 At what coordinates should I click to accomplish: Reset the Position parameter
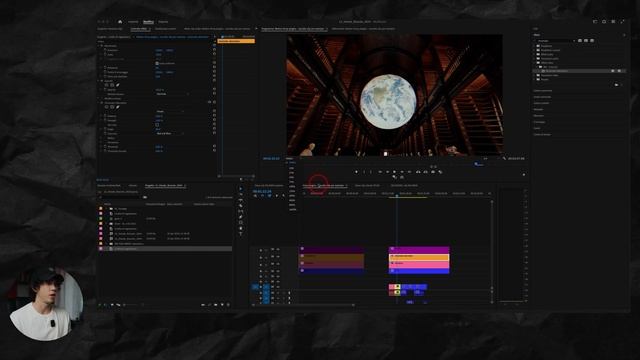214,50
